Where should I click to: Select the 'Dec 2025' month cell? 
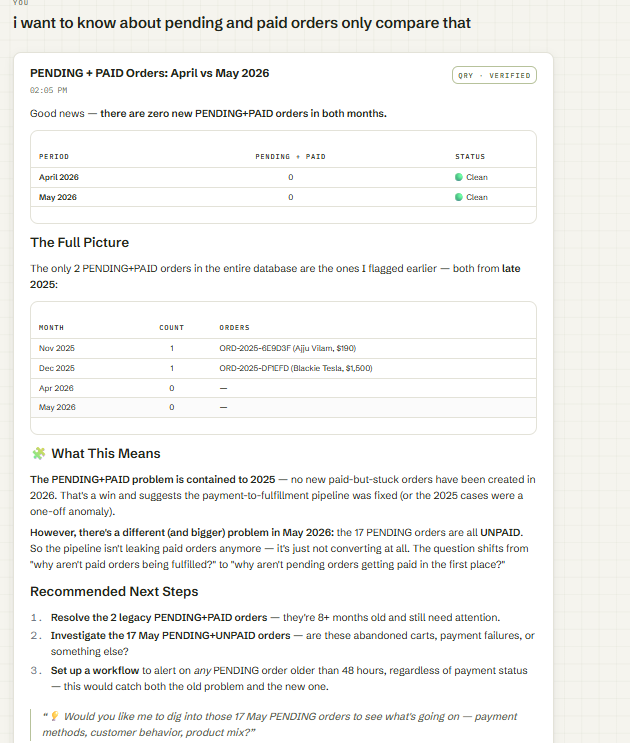57,368
